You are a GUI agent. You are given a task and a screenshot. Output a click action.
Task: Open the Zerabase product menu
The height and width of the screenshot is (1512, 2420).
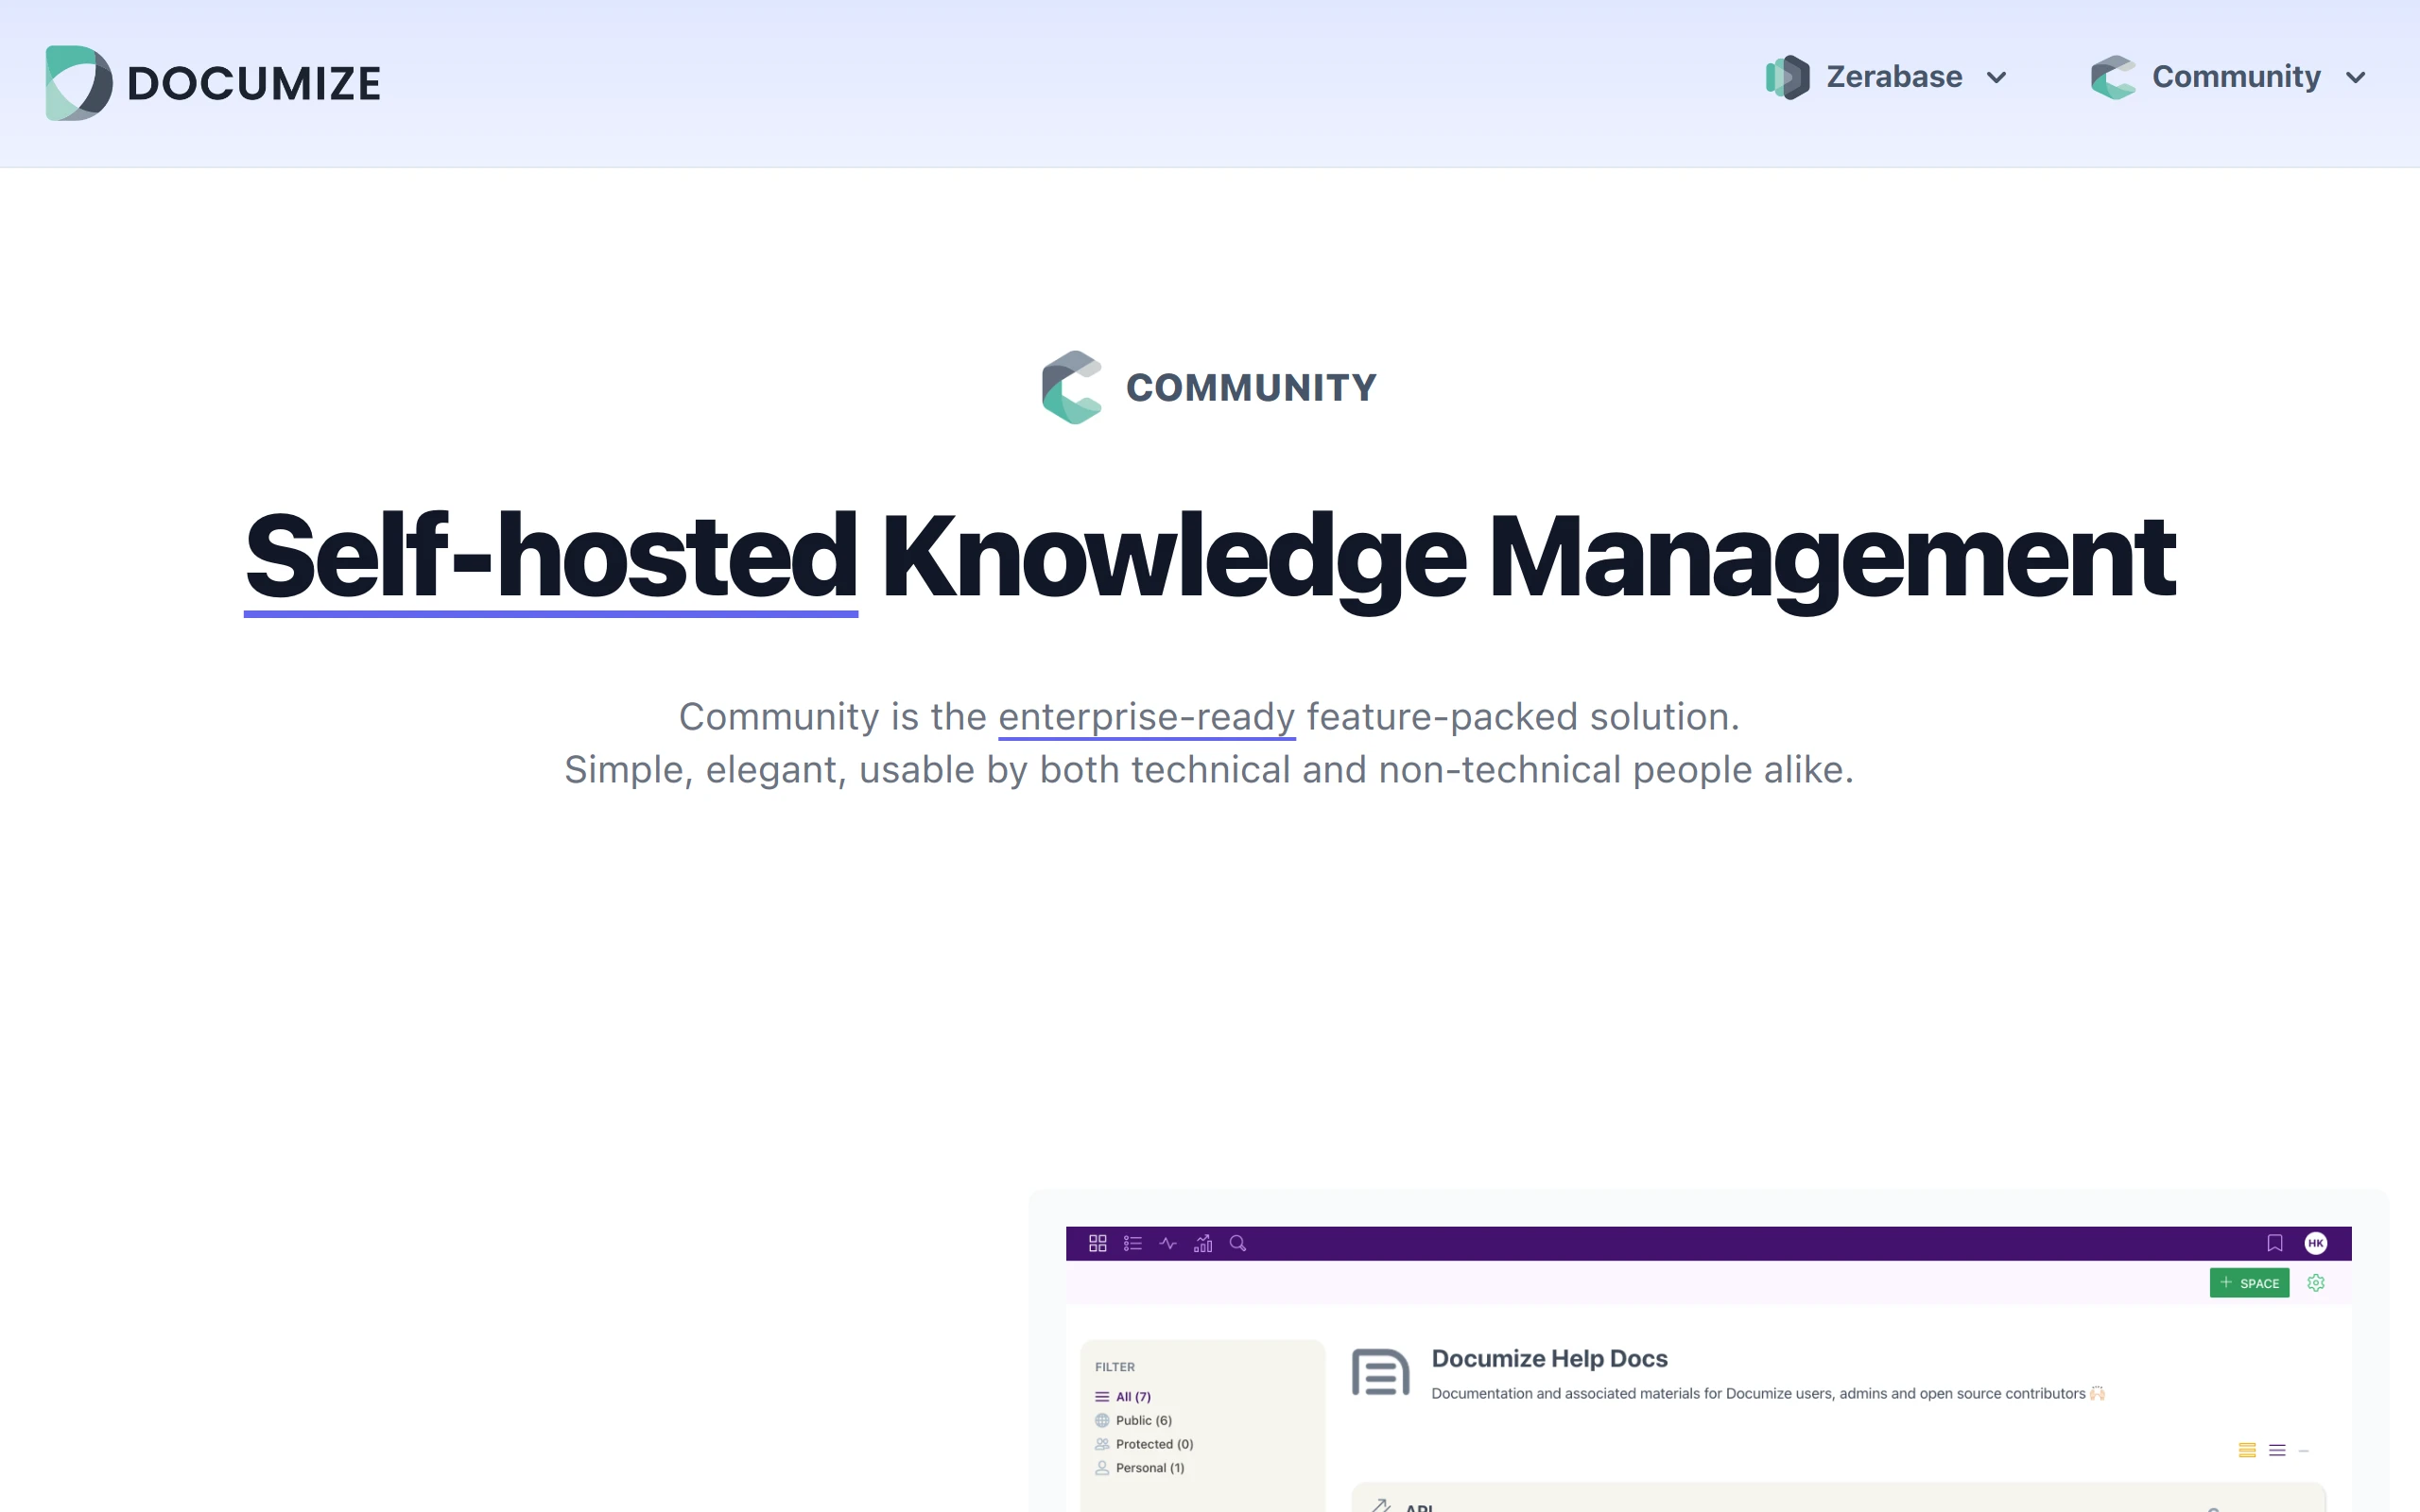click(x=1893, y=77)
